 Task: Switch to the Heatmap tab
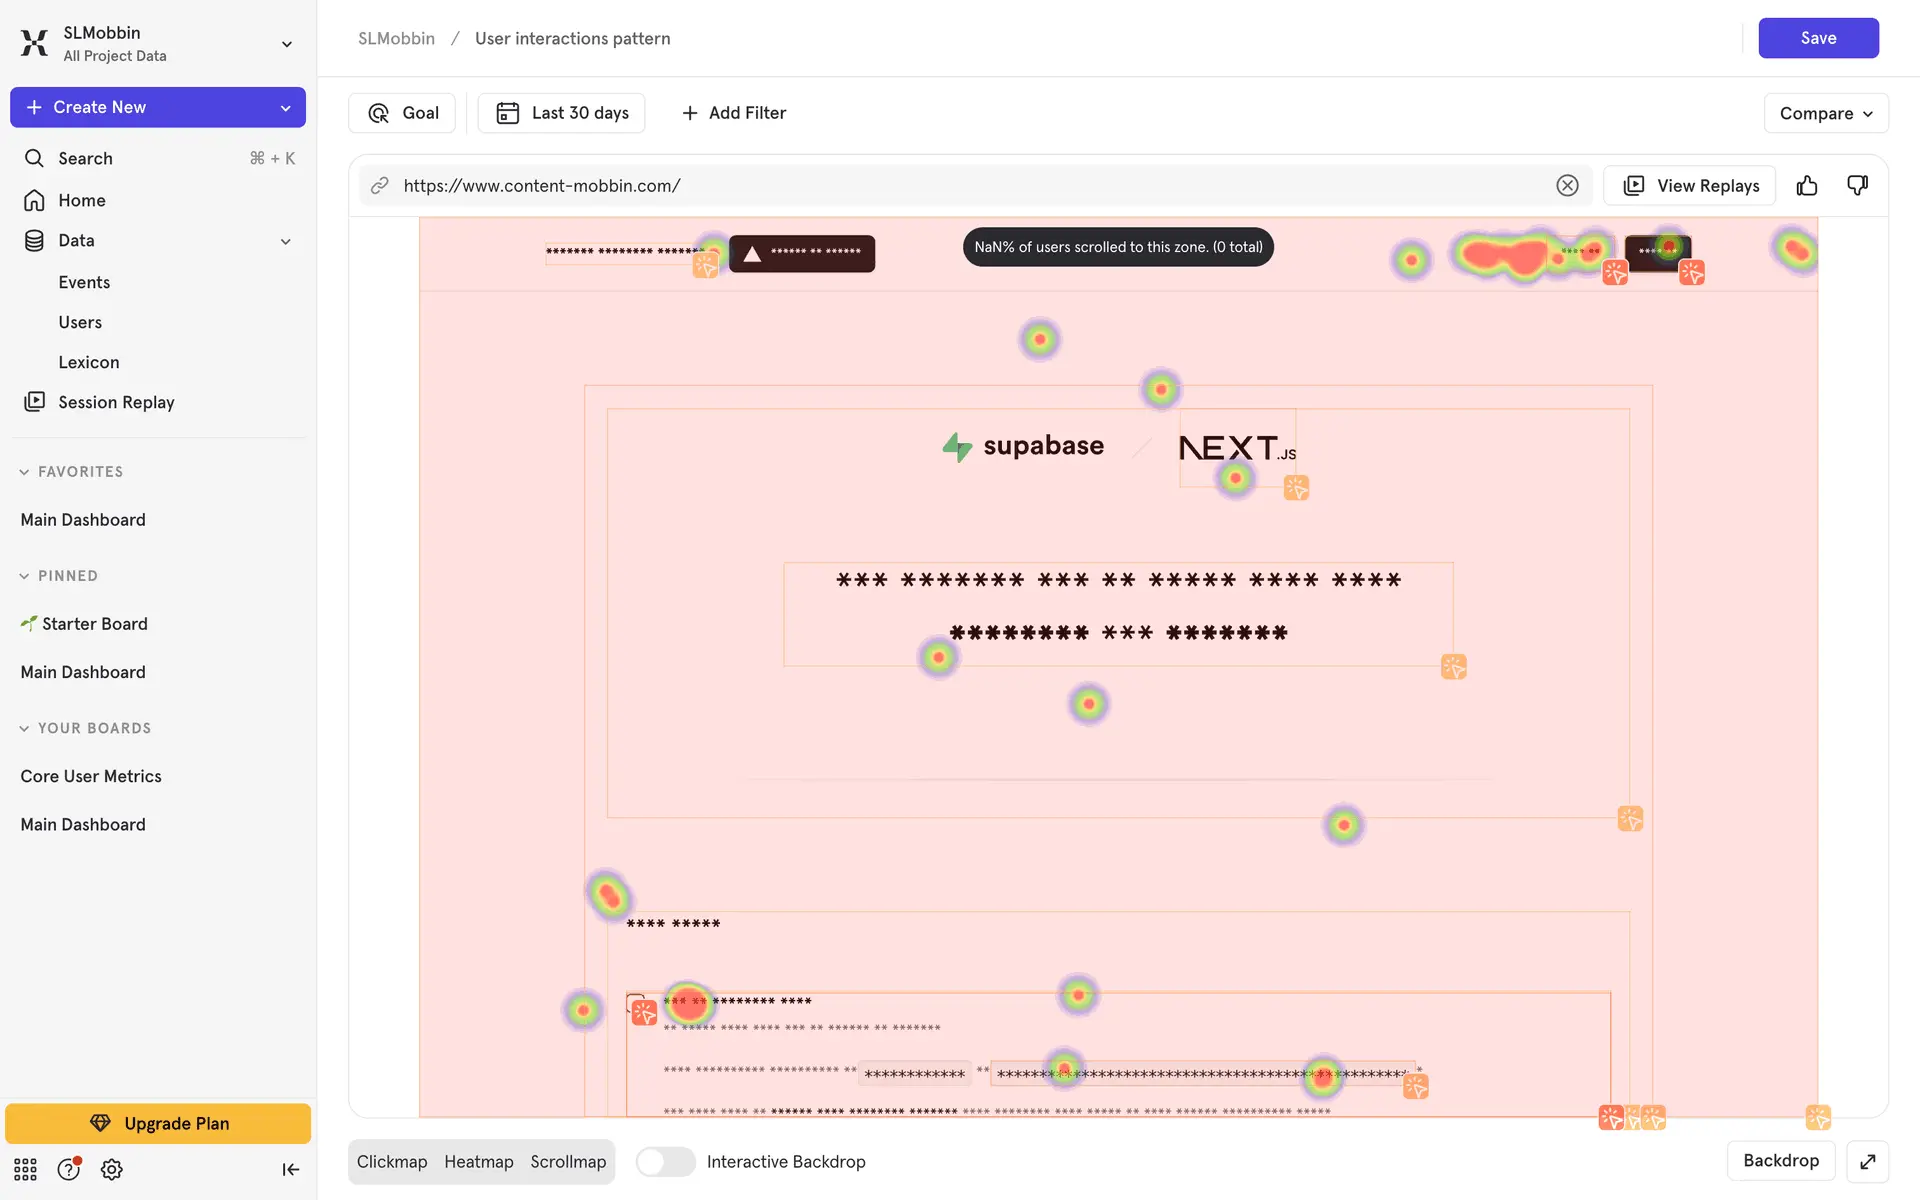pos(478,1161)
